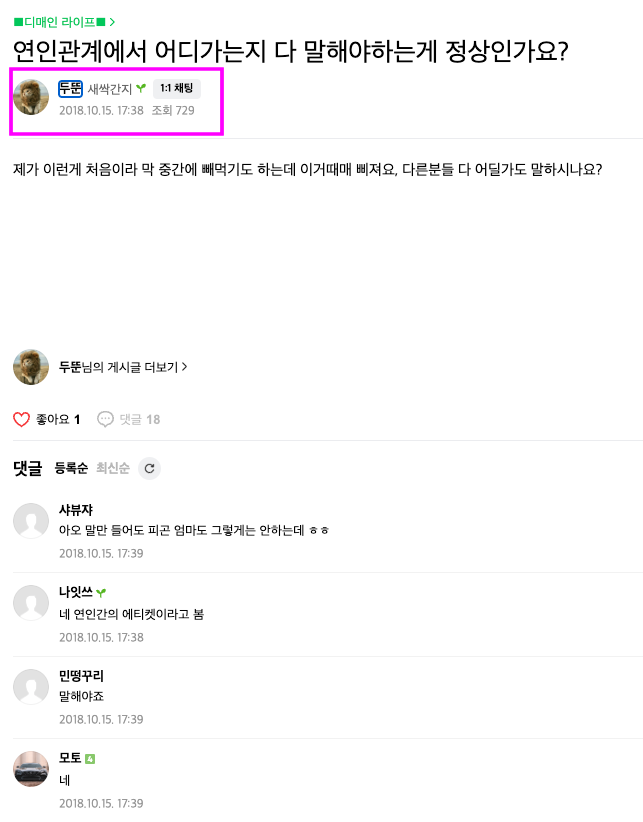
Task: Refresh comments with the circular arrow icon
Action: pos(149,468)
